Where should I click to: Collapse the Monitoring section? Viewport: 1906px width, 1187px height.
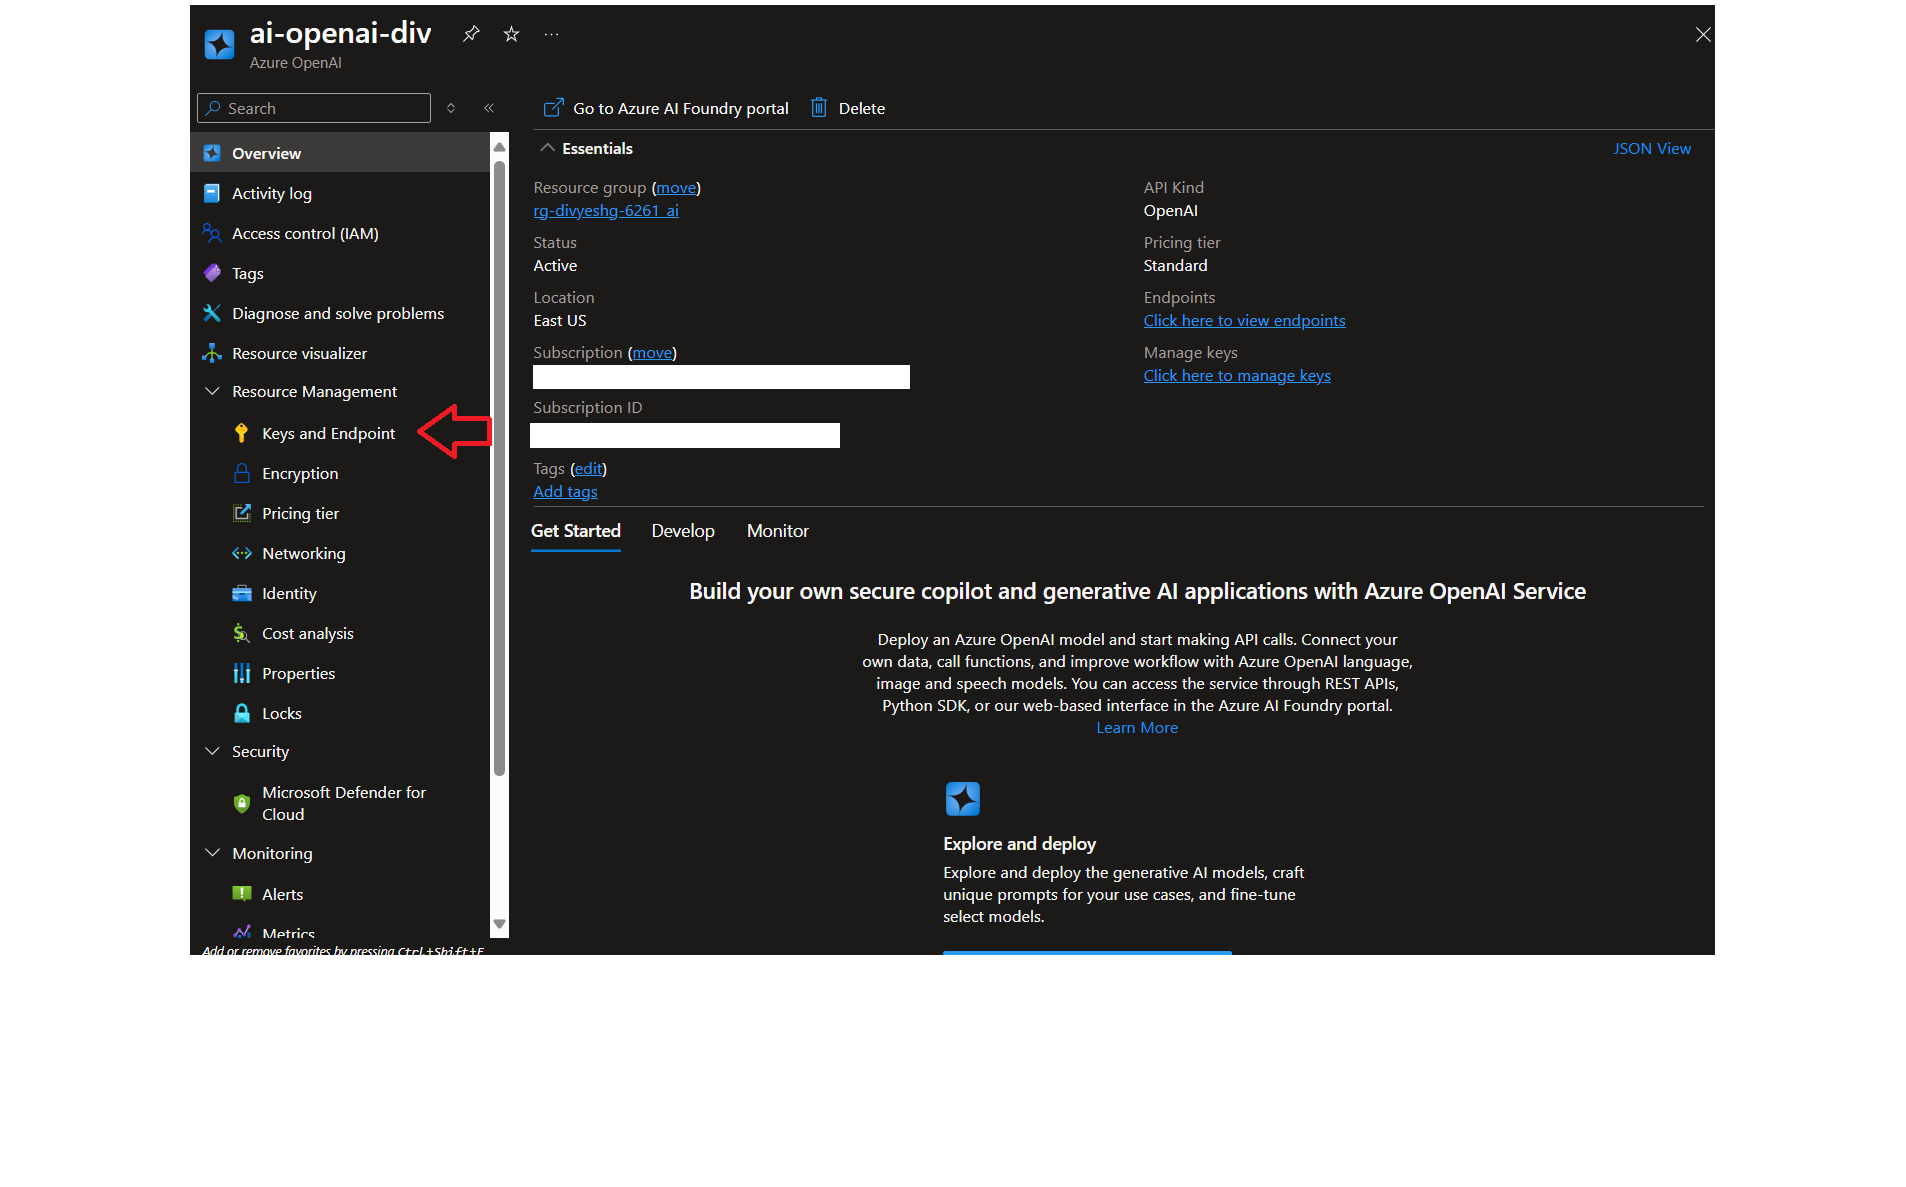(212, 853)
